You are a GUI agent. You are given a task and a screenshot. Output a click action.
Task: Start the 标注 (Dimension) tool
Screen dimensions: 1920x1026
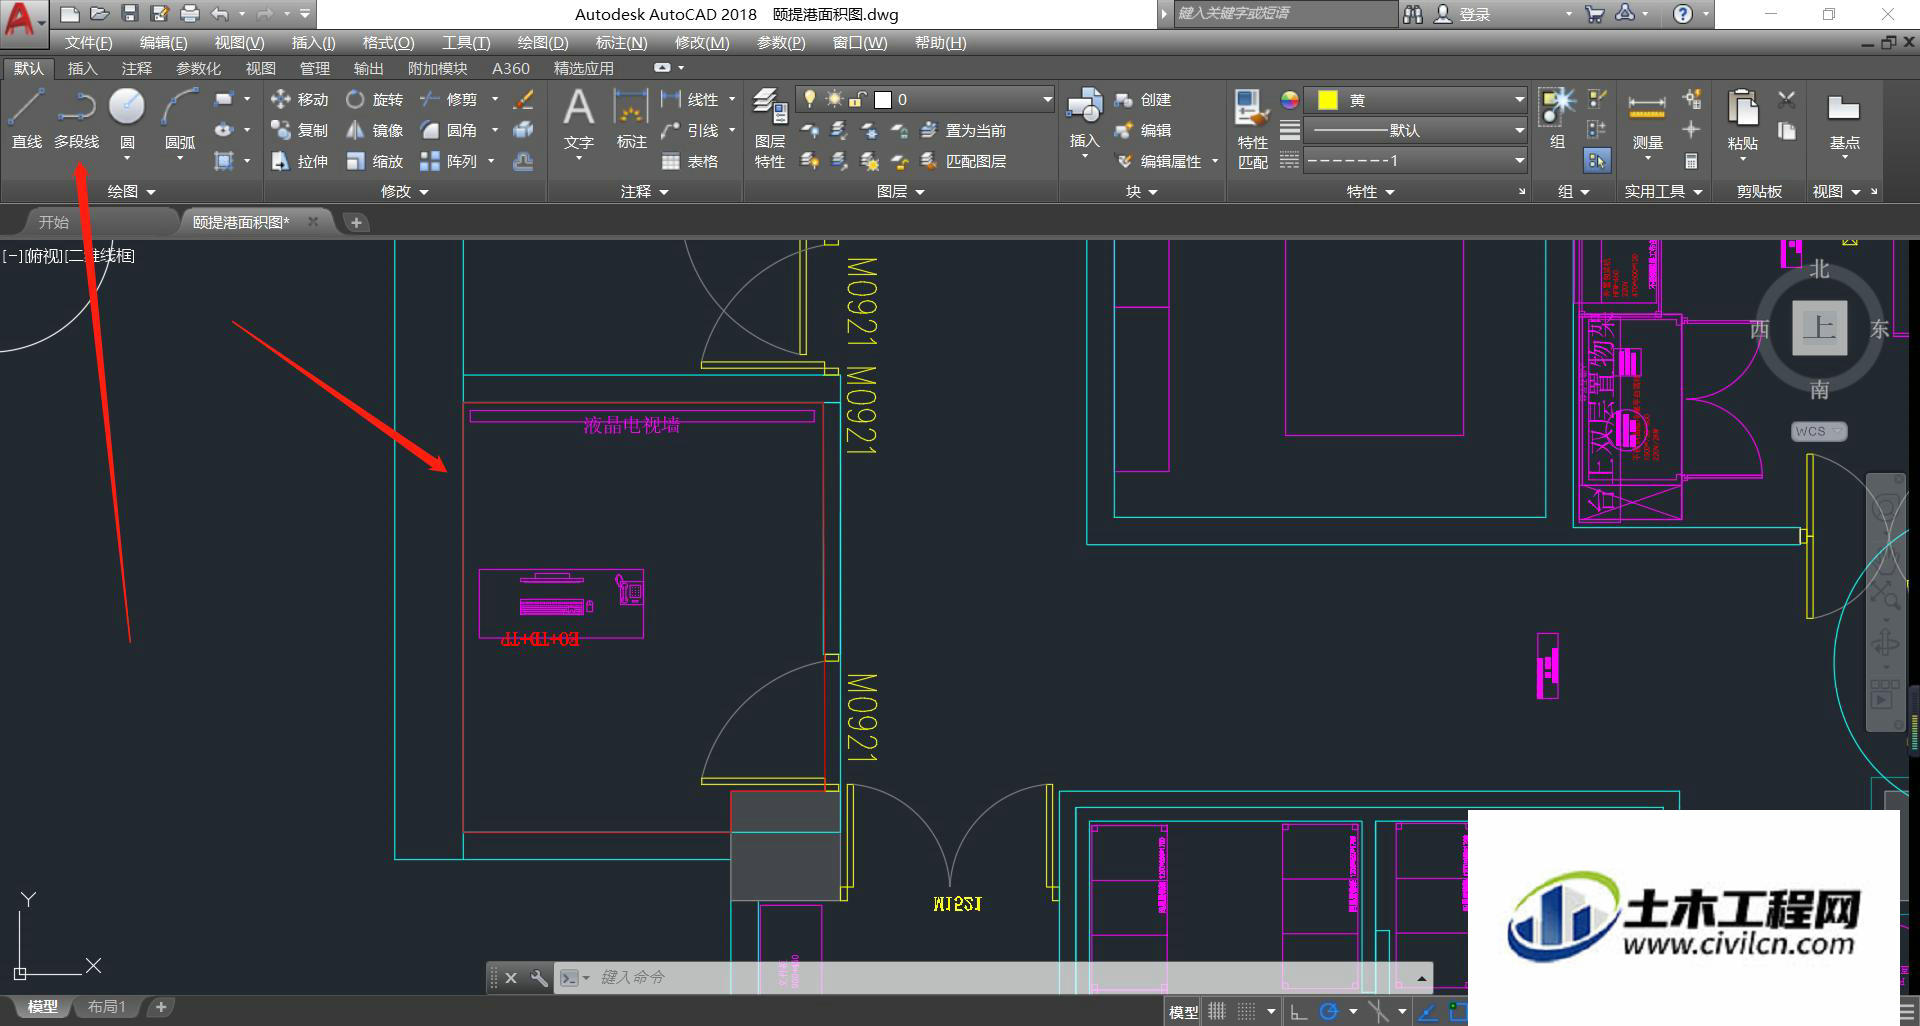[631, 118]
